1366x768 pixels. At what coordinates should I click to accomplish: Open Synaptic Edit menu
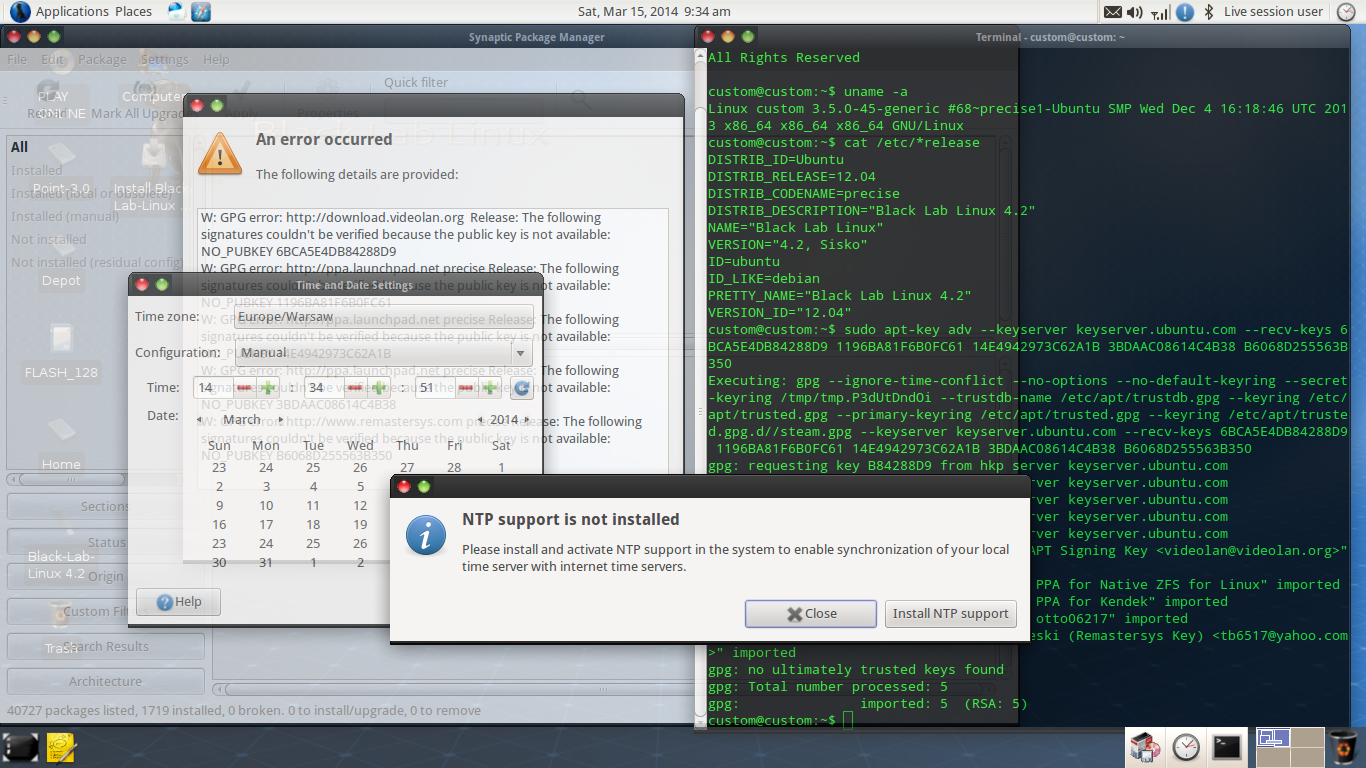click(52, 59)
